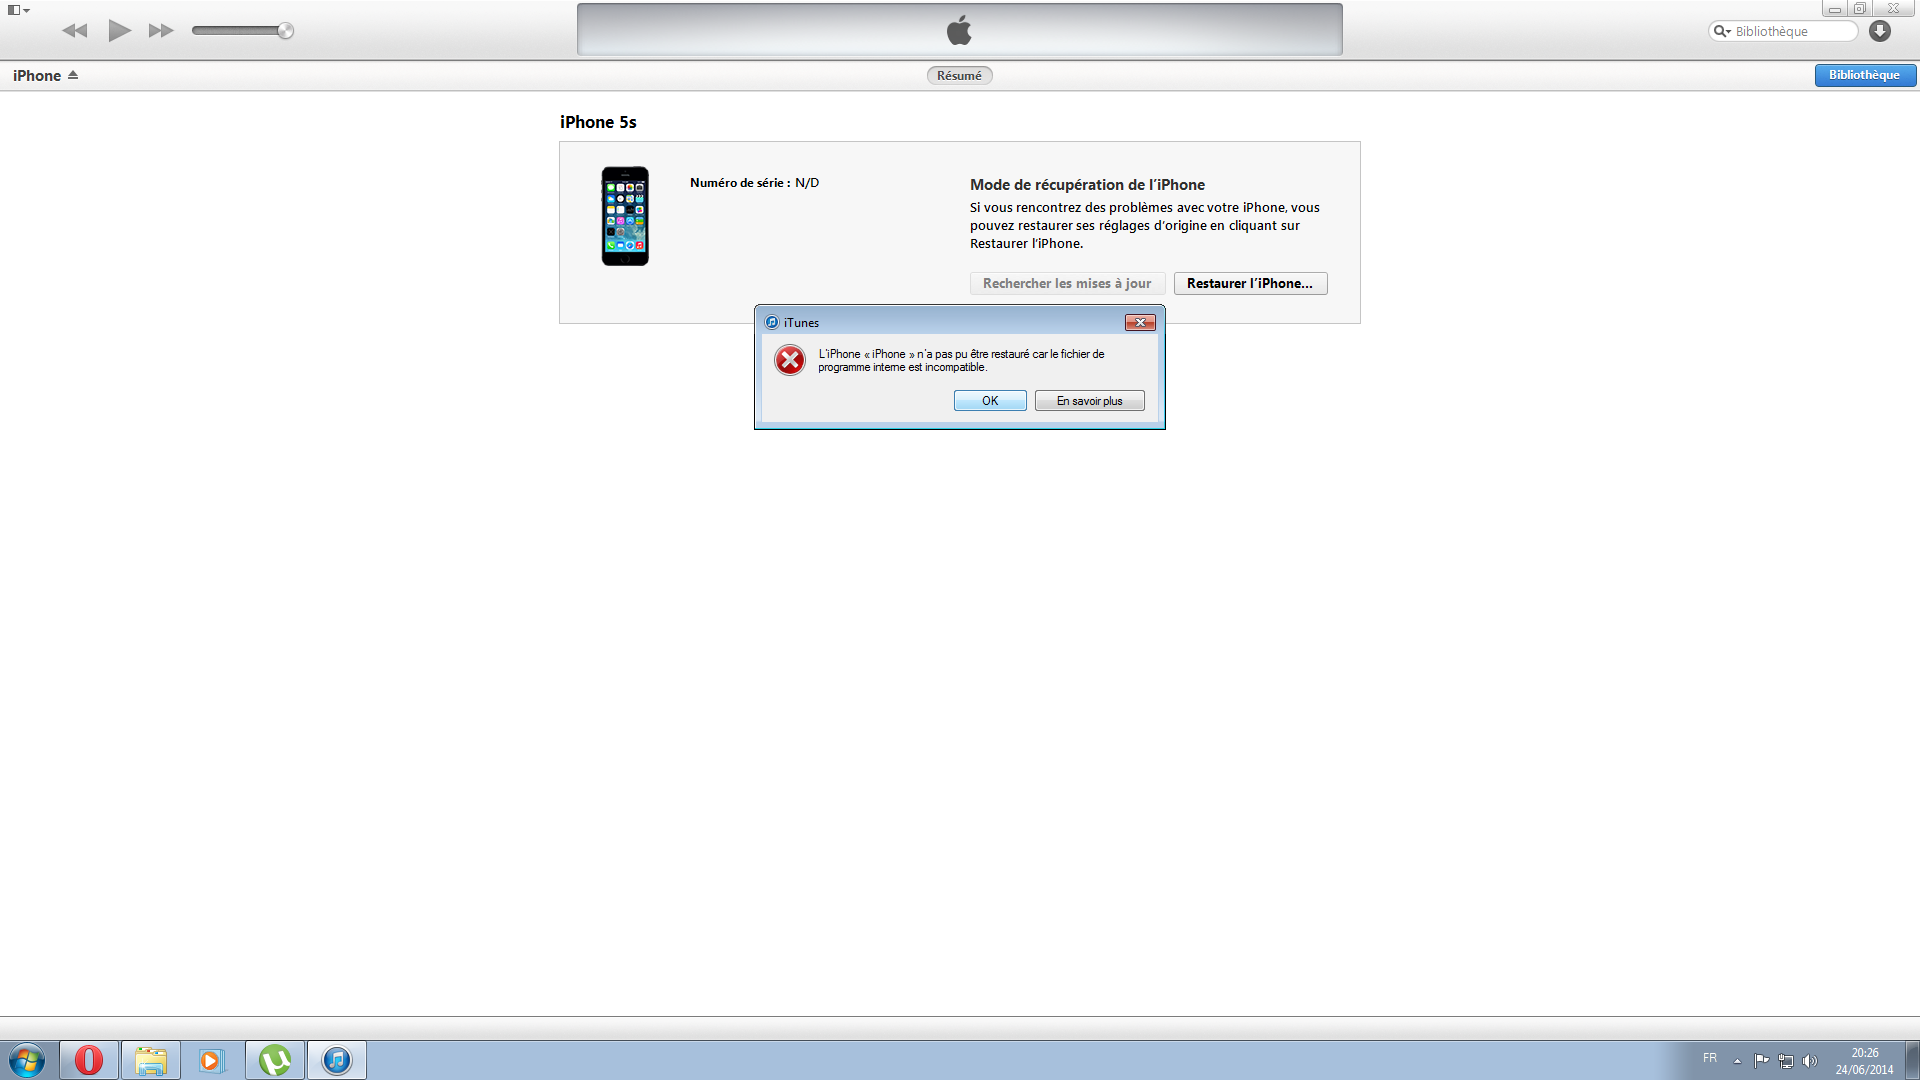The image size is (1920, 1080).
Task: Click the iTunes icon in dialog title
Action: click(x=771, y=322)
